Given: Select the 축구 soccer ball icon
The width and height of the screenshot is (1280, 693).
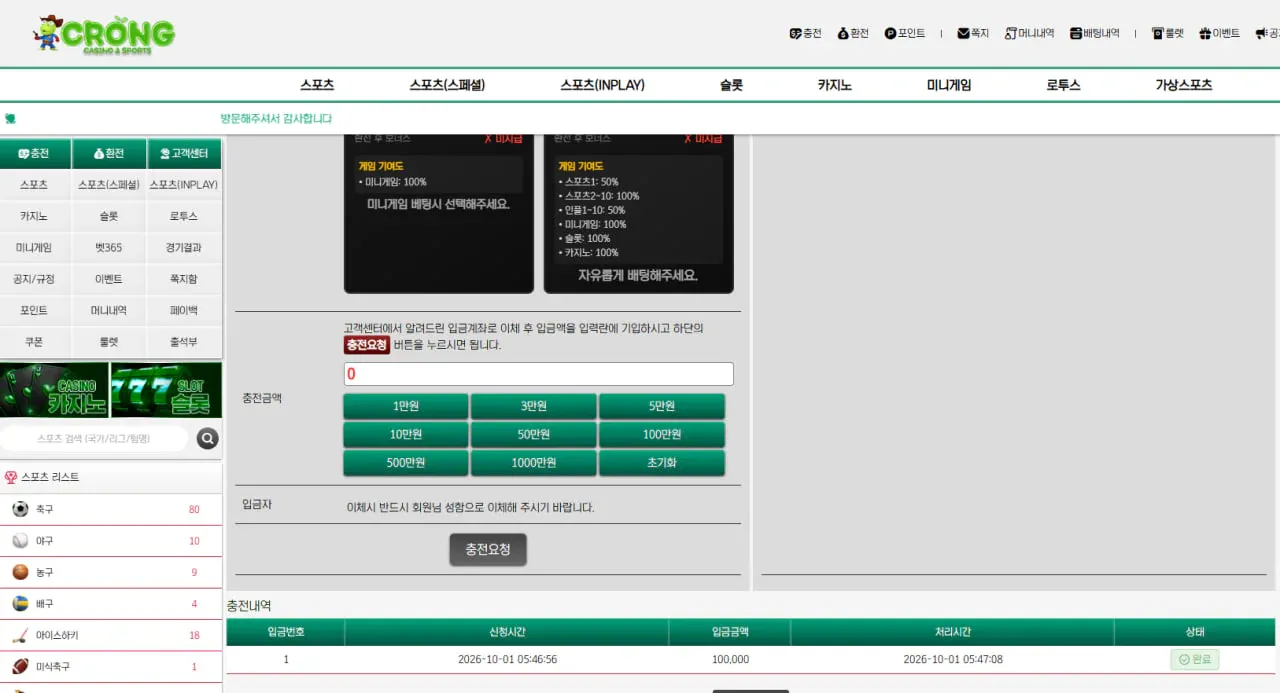Looking at the screenshot, I should tap(20, 509).
